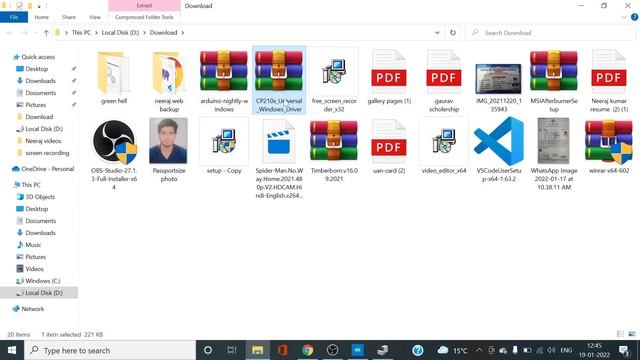Switch to large icons view layout
The width and height of the screenshot is (640, 360).
pyautogui.click(x=632, y=334)
